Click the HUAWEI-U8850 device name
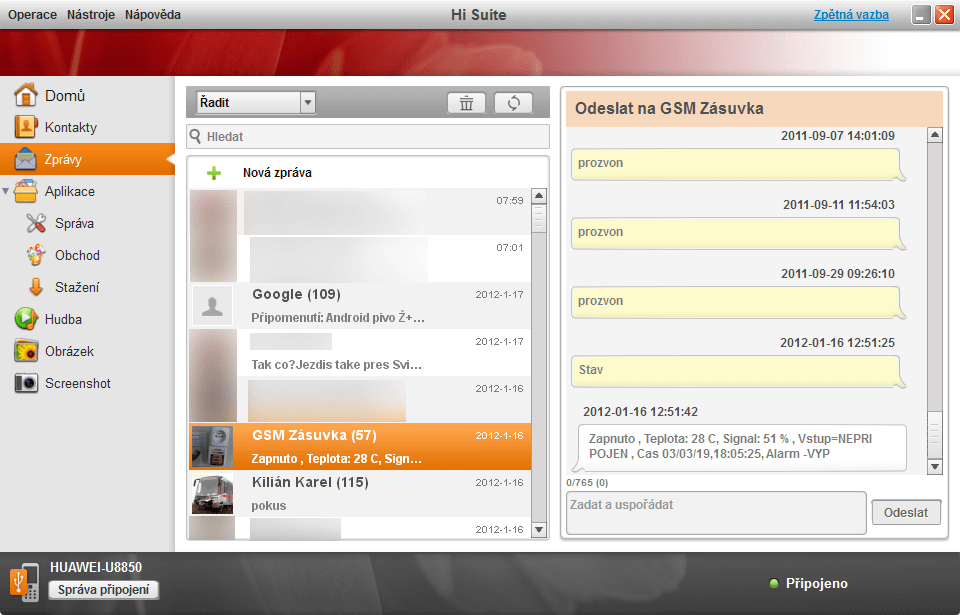This screenshot has height=615, width=960. [96, 567]
